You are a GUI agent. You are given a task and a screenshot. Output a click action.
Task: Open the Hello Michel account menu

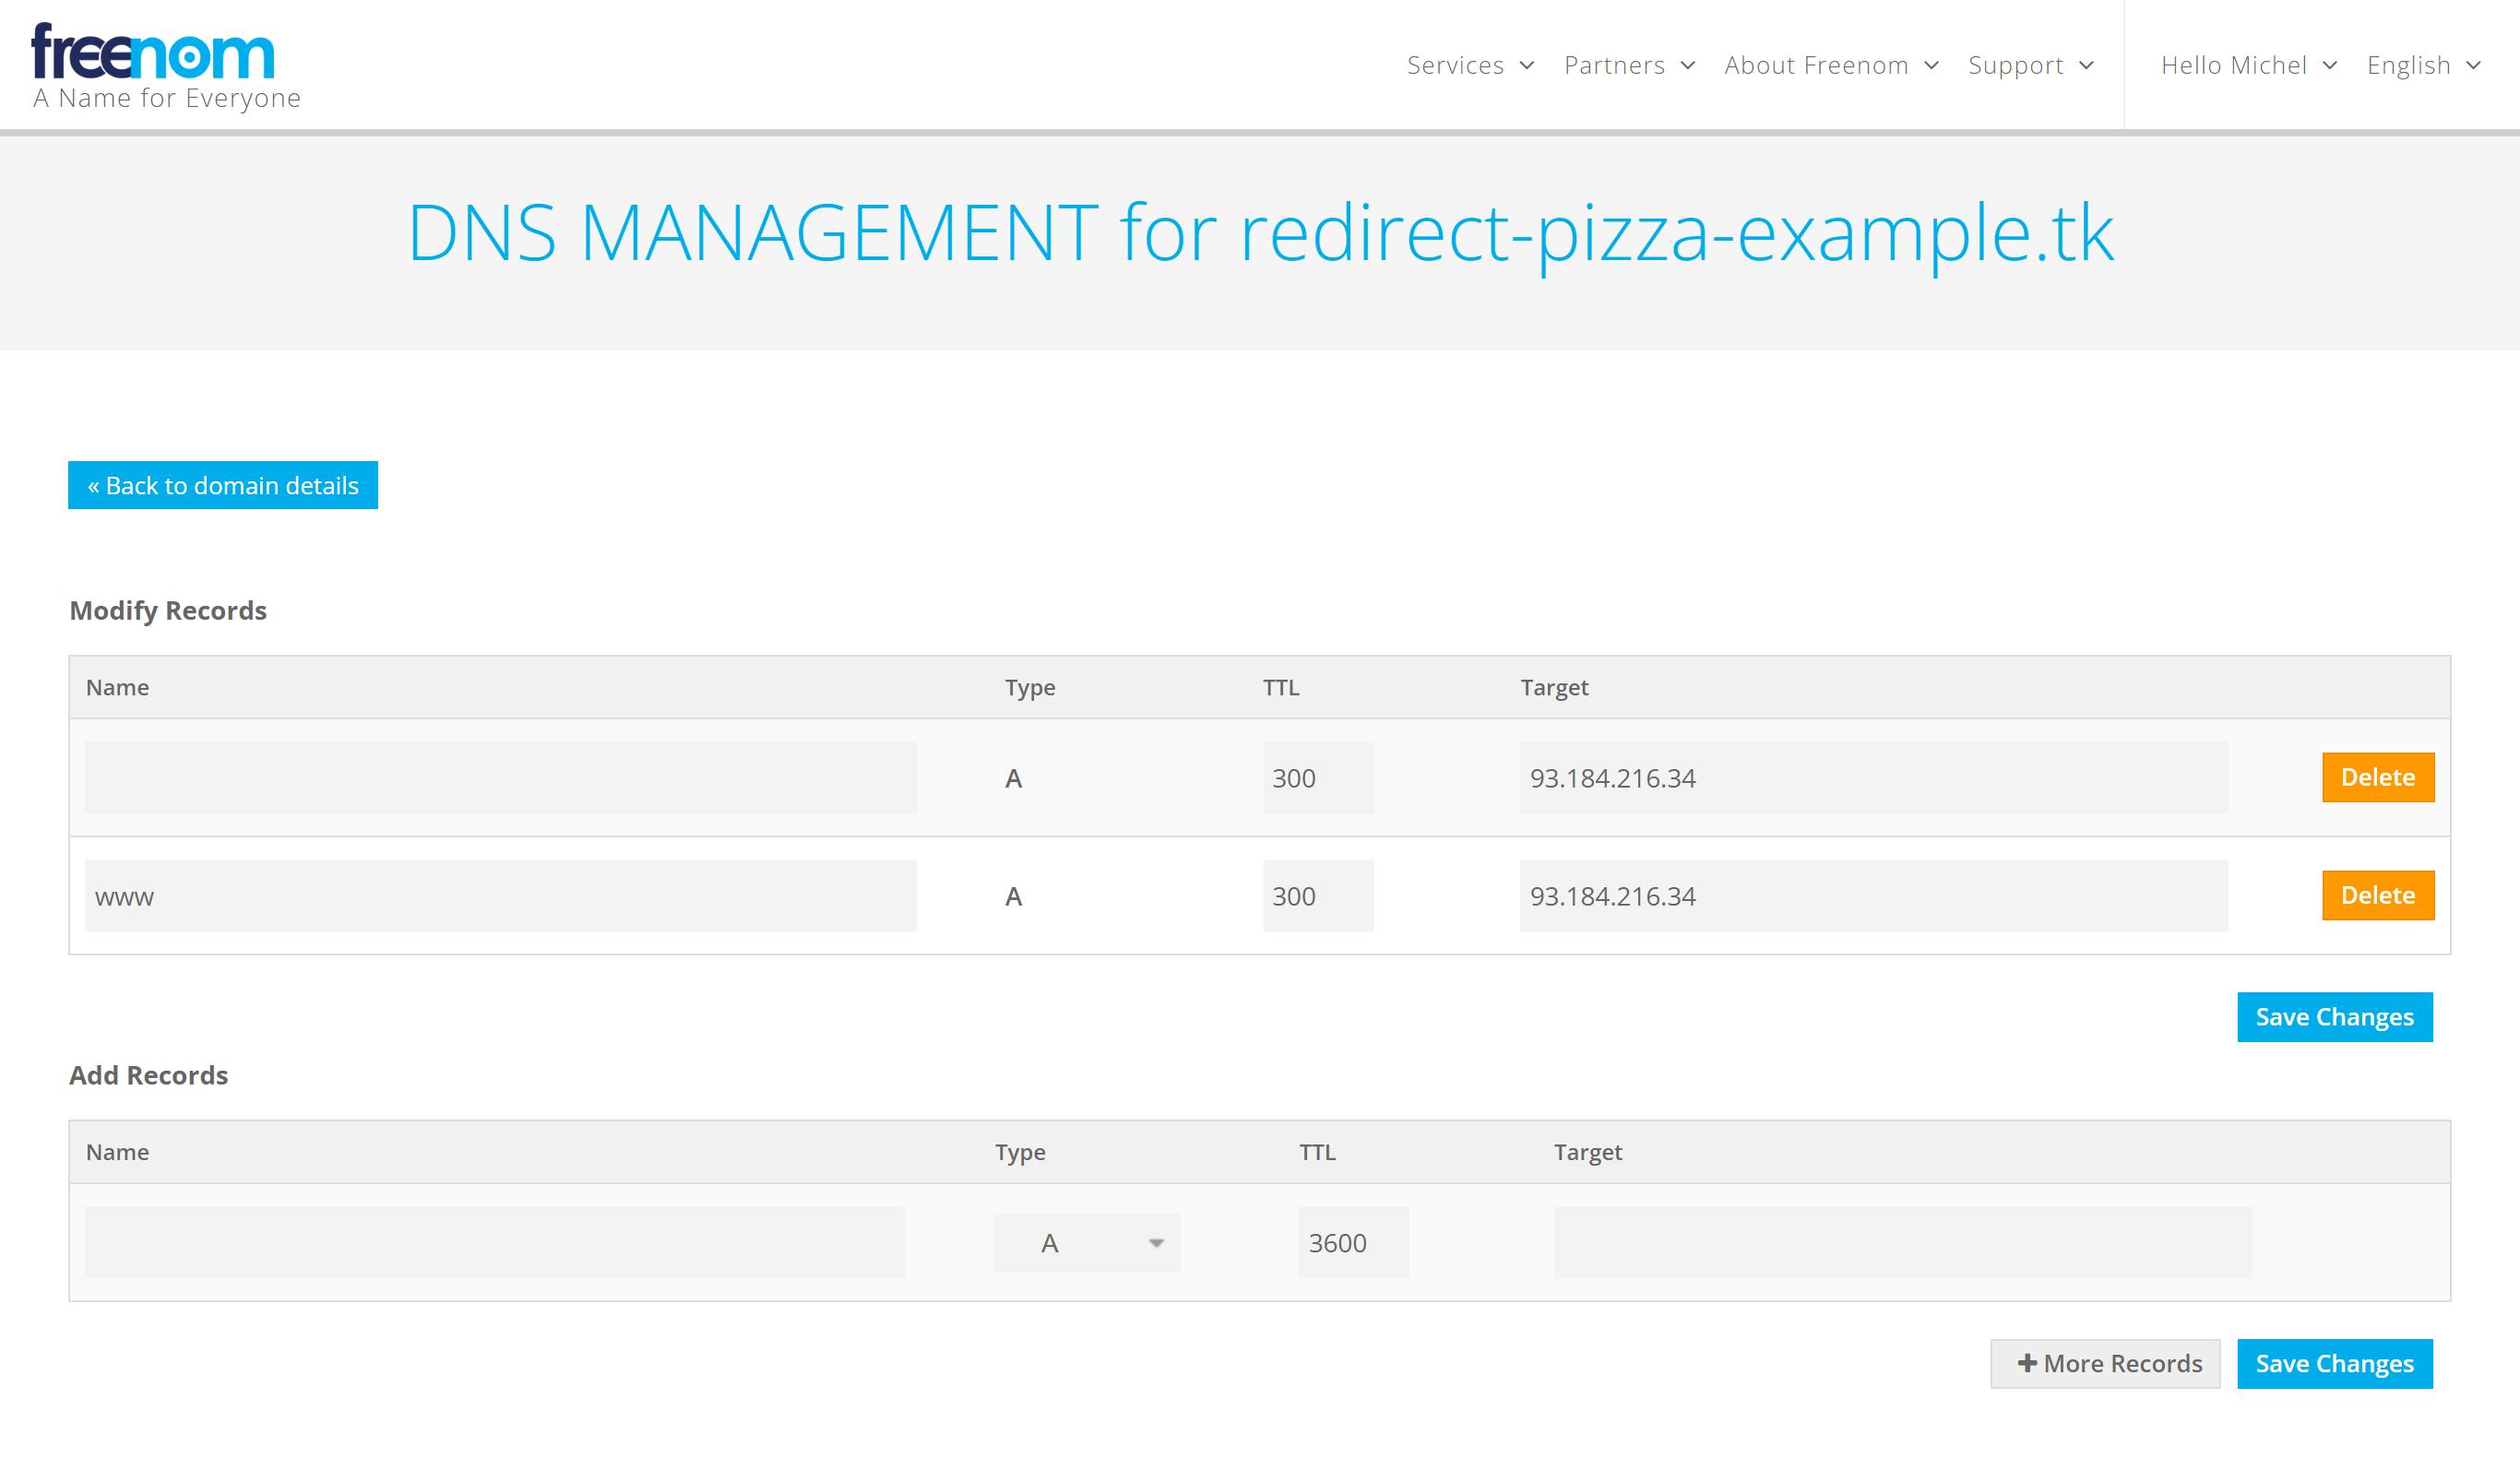[x=2247, y=66]
